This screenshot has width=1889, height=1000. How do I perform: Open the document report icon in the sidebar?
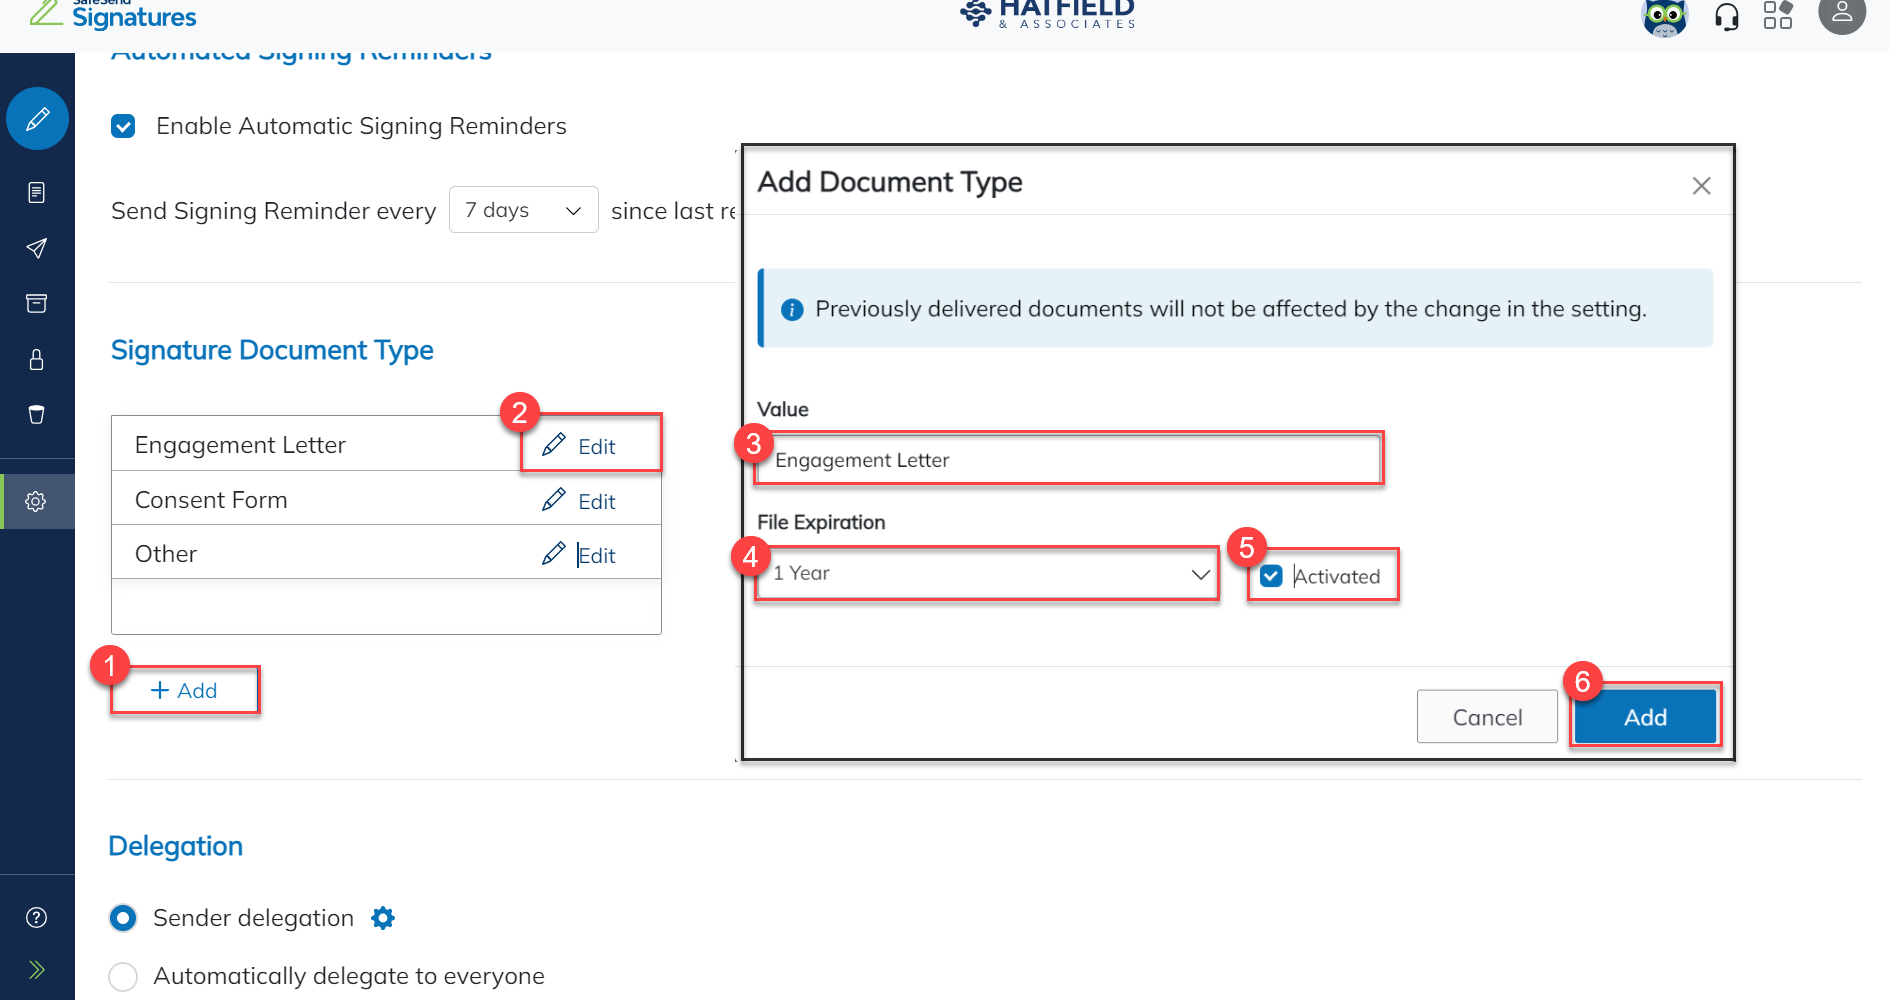click(37, 193)
